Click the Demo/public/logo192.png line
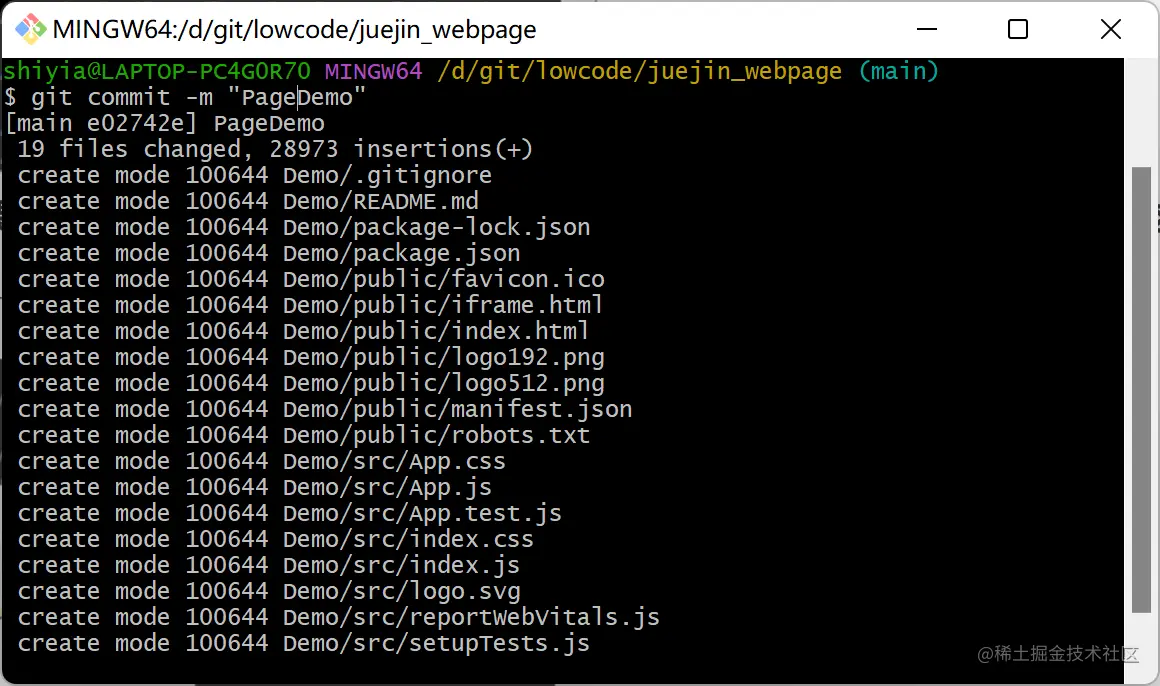Screen dimensions: 1160x686 (311, 357)
